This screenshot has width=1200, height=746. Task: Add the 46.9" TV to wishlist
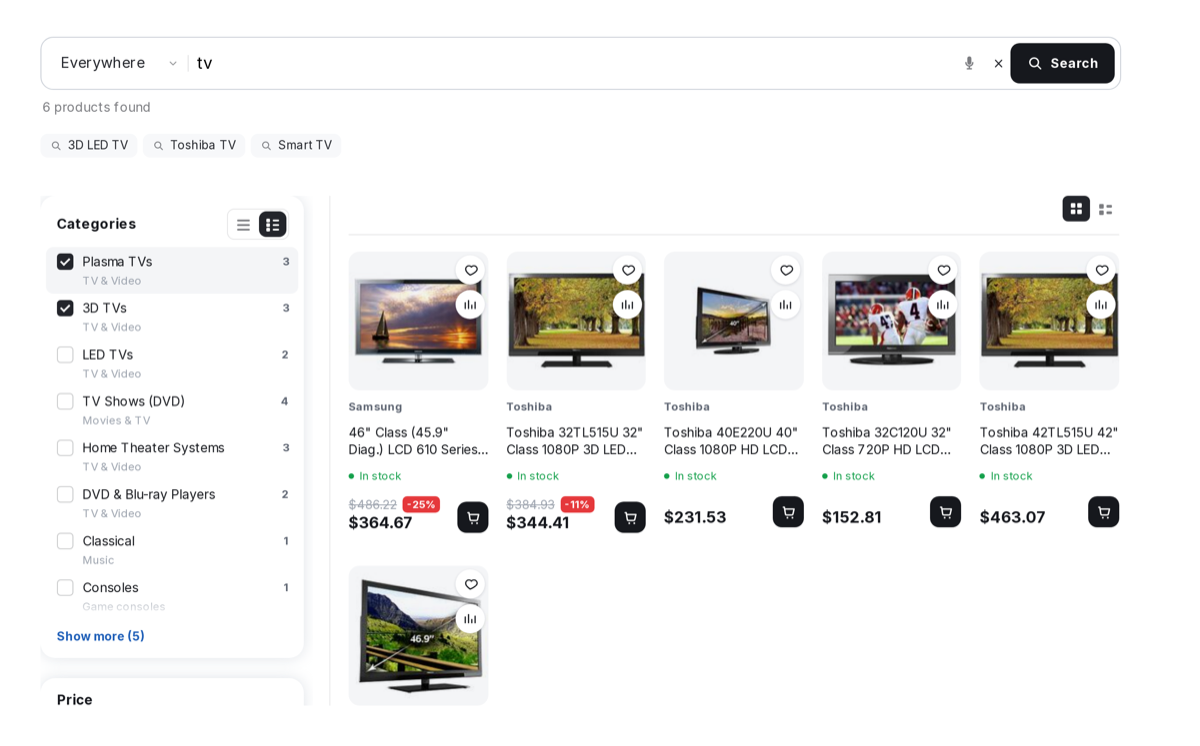pos(470,584)
